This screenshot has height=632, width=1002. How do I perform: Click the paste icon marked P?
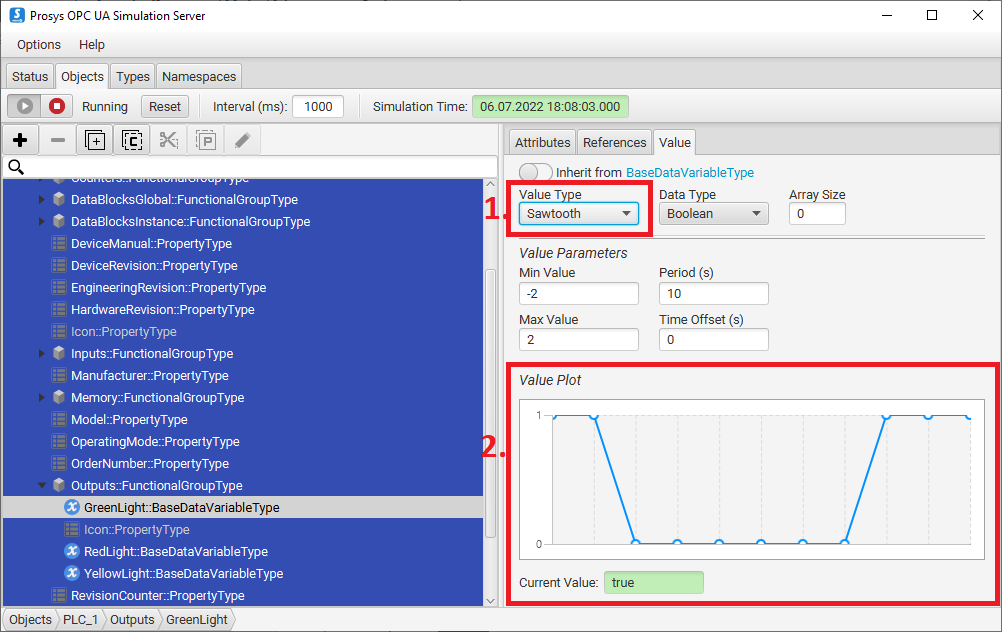[x=206, y=141]
